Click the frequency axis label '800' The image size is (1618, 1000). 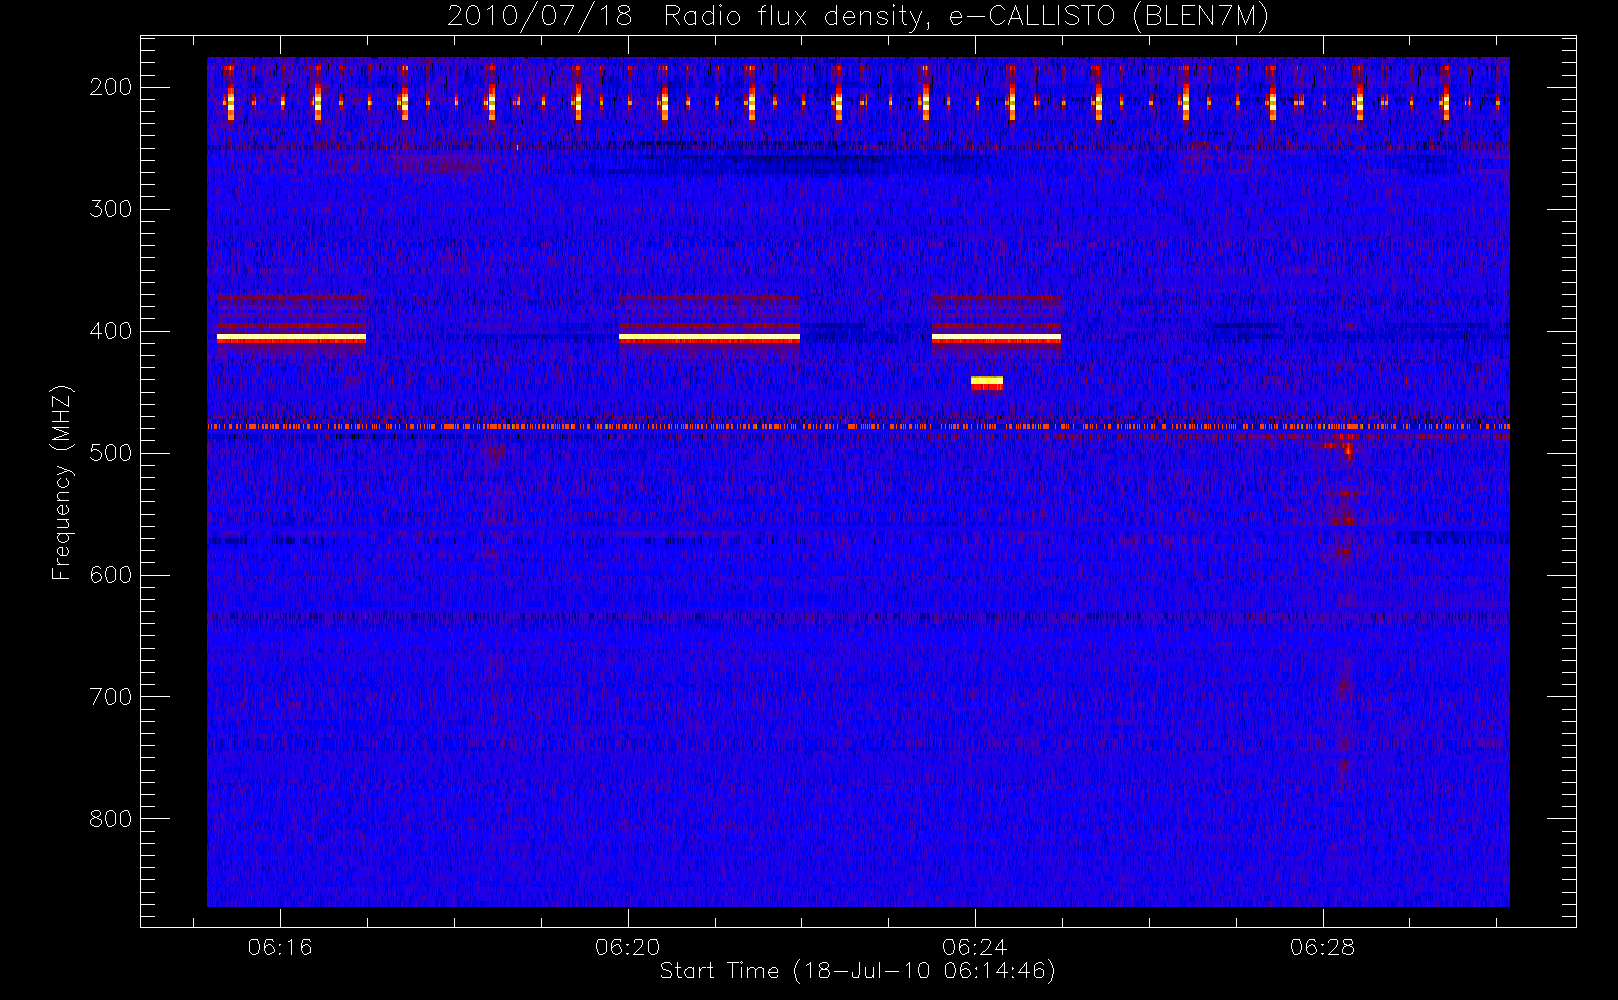111,819
